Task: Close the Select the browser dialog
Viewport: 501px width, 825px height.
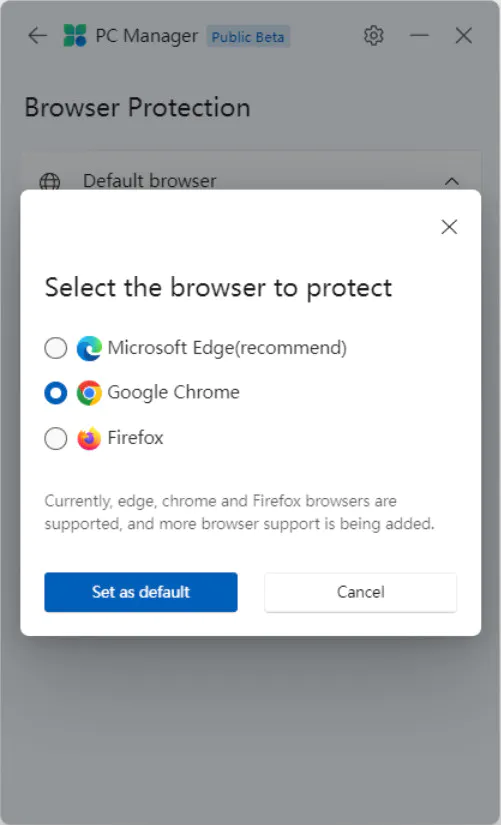Action: pos(449,227)
